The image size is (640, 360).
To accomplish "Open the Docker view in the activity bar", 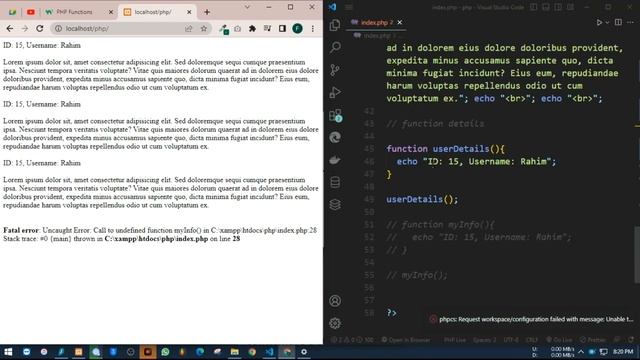I will (x=335, y=160).
